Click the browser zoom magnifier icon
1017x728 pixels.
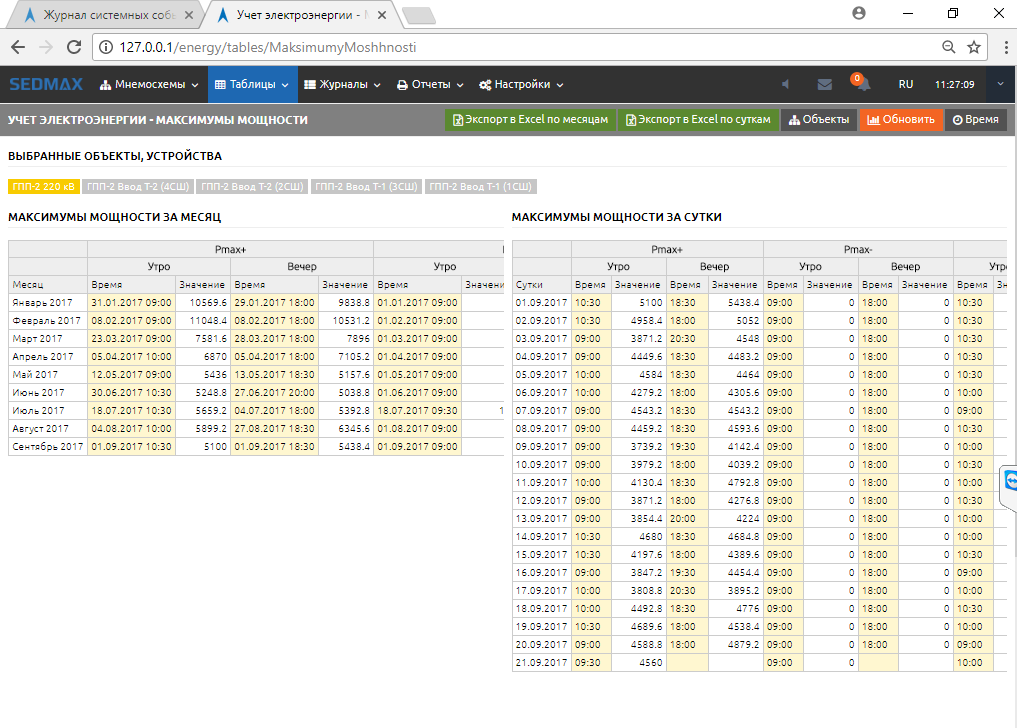click(949, 47)
